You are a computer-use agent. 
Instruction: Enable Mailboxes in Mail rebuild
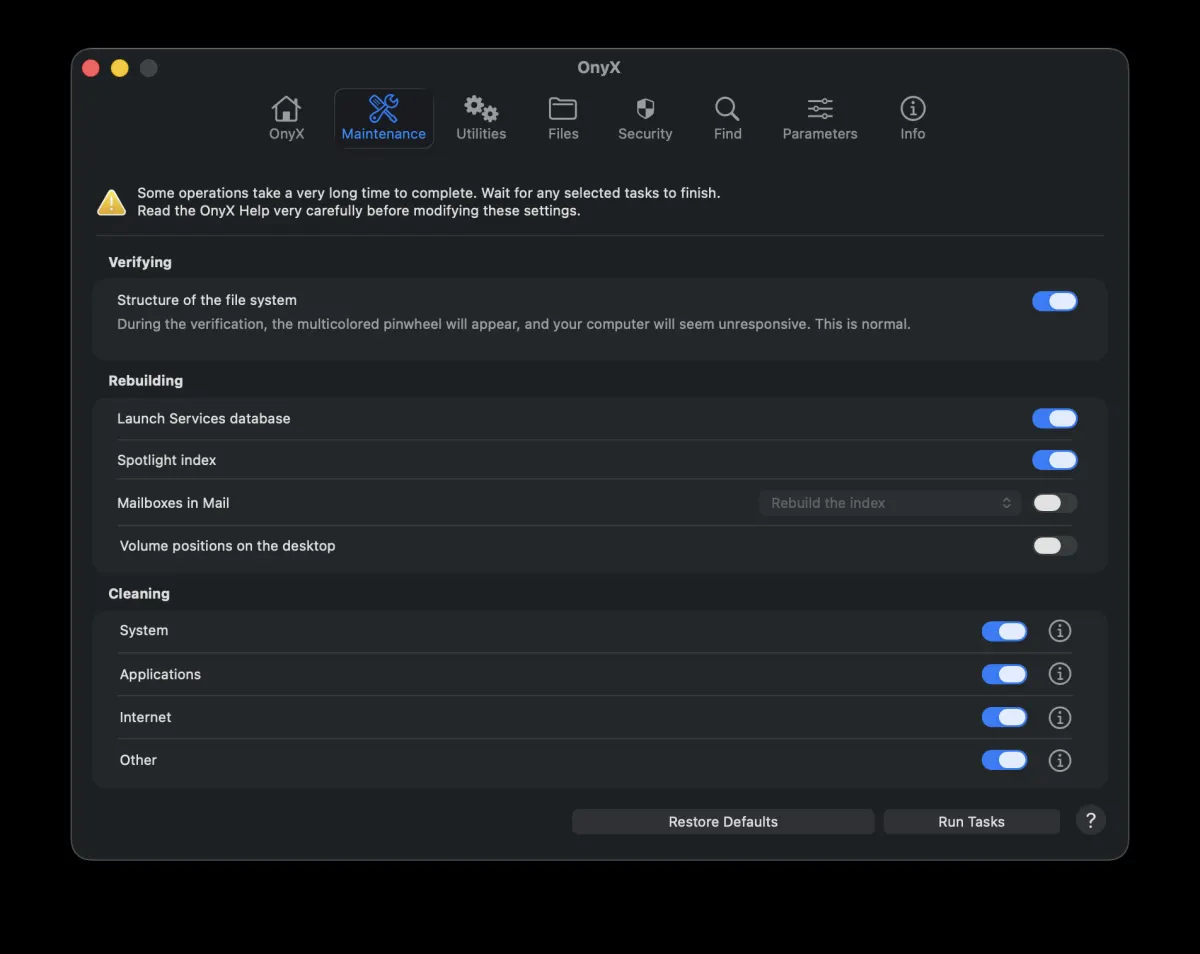[x=1055, y=503]
